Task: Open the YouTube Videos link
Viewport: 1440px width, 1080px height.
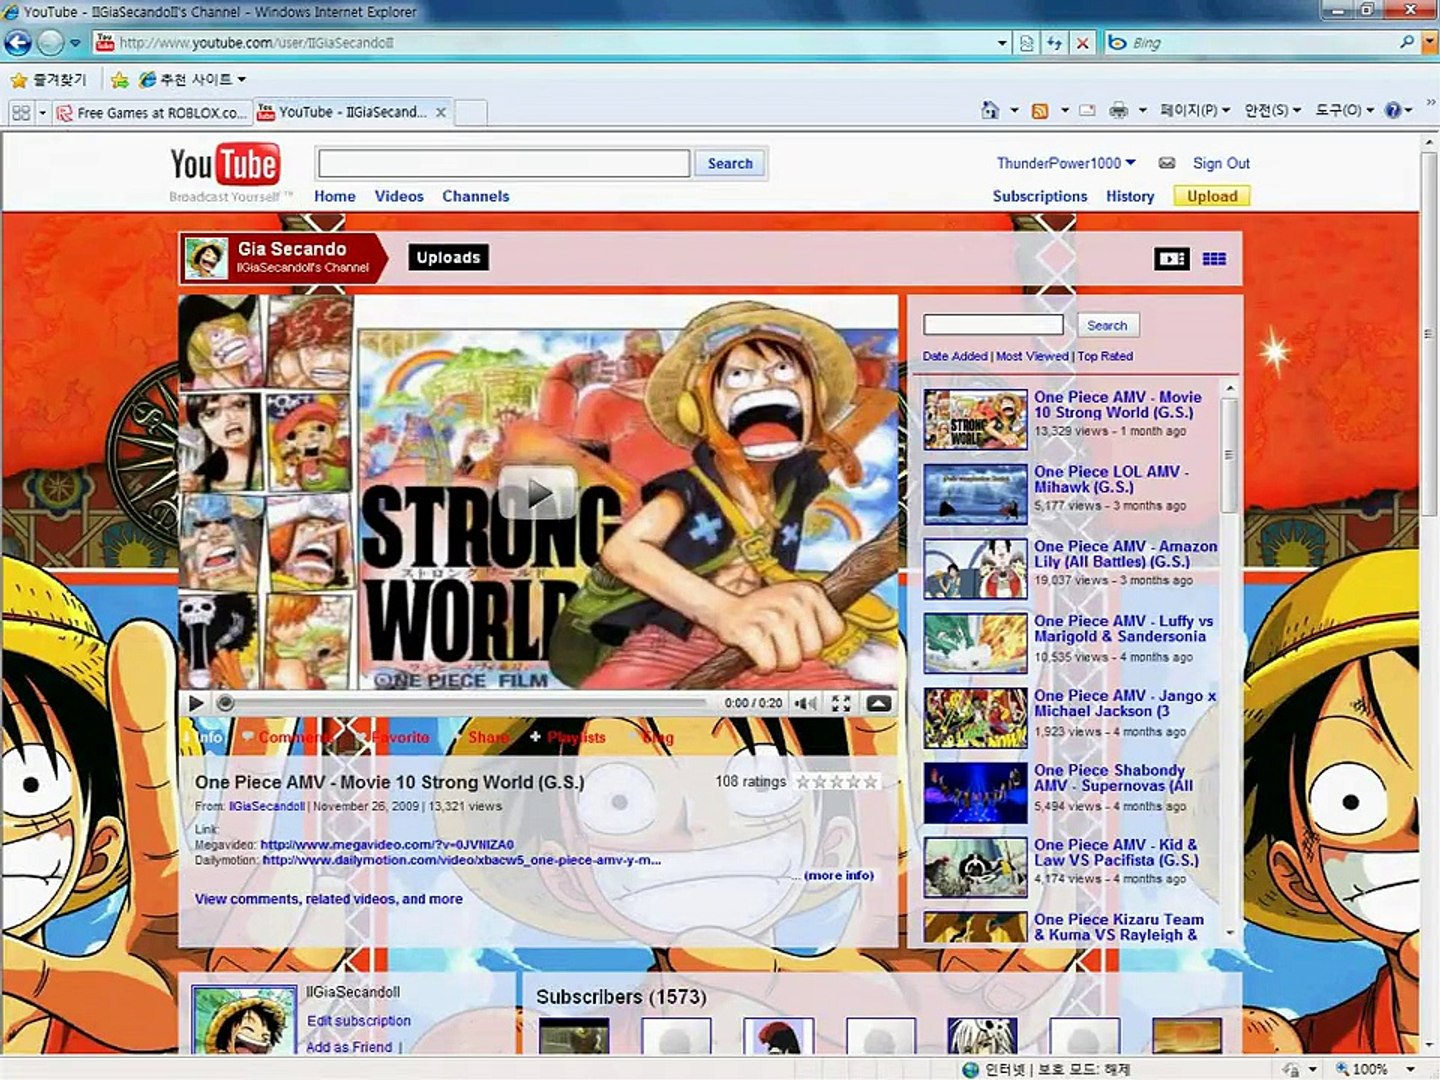Action: click(399, 196)
